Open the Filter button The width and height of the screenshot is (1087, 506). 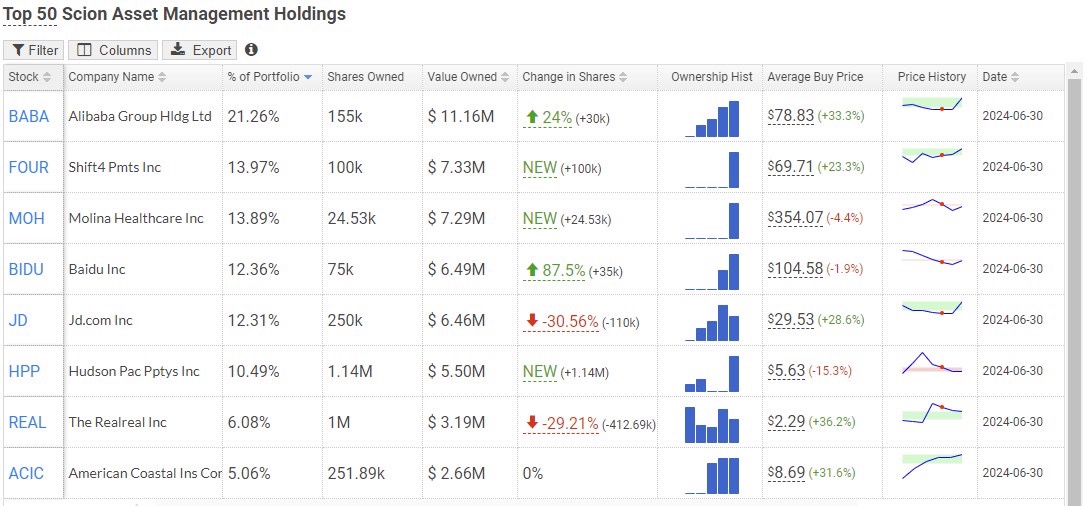[x=34, y=50]
